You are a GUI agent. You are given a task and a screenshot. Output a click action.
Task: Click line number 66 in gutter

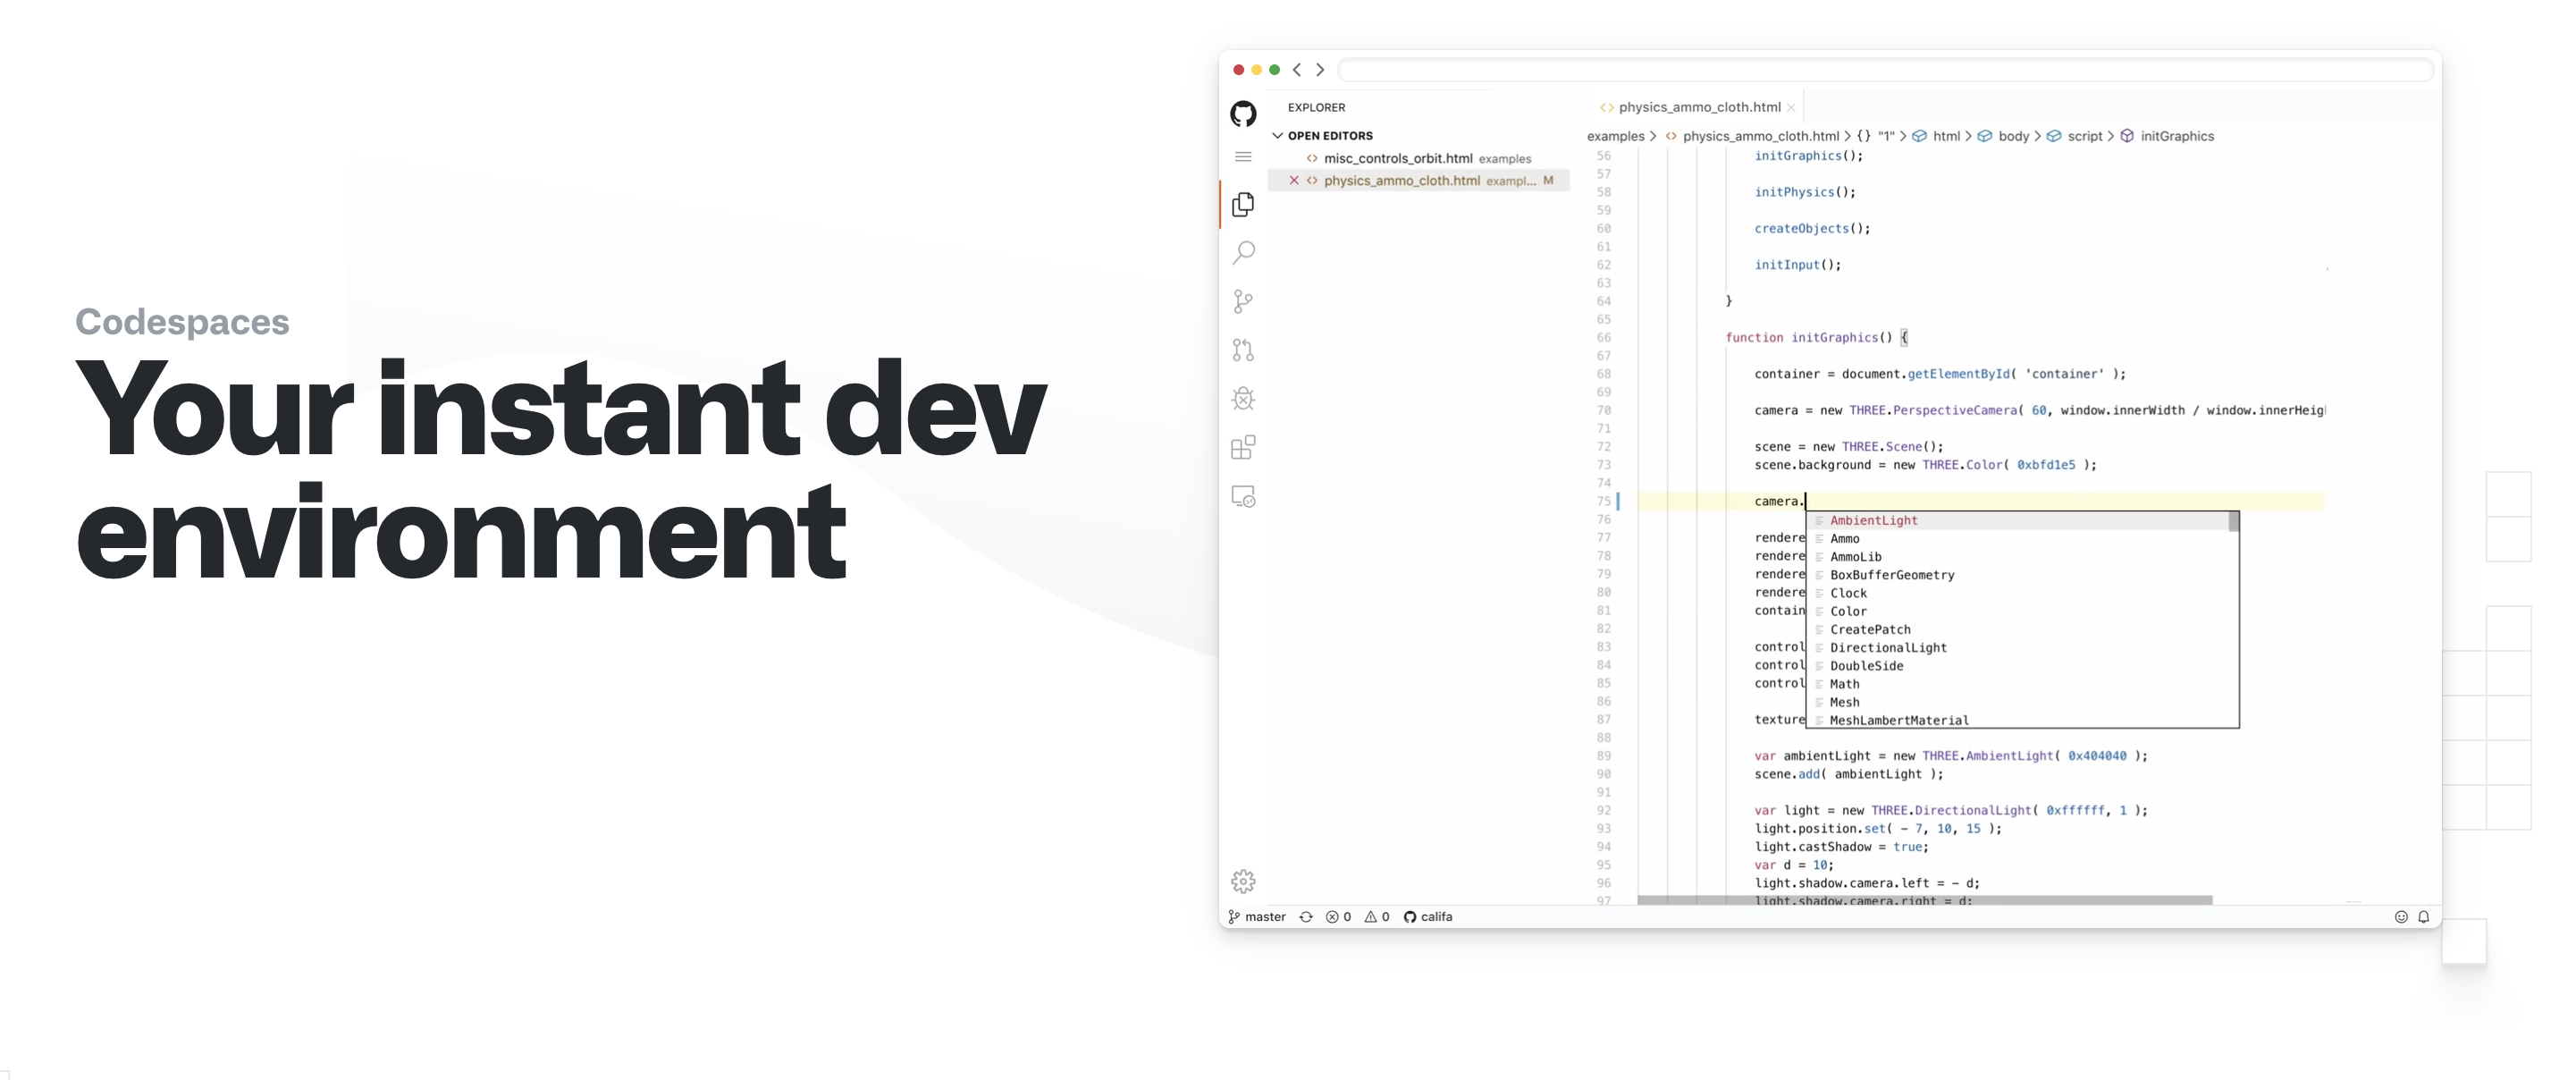coord(1603,338)
